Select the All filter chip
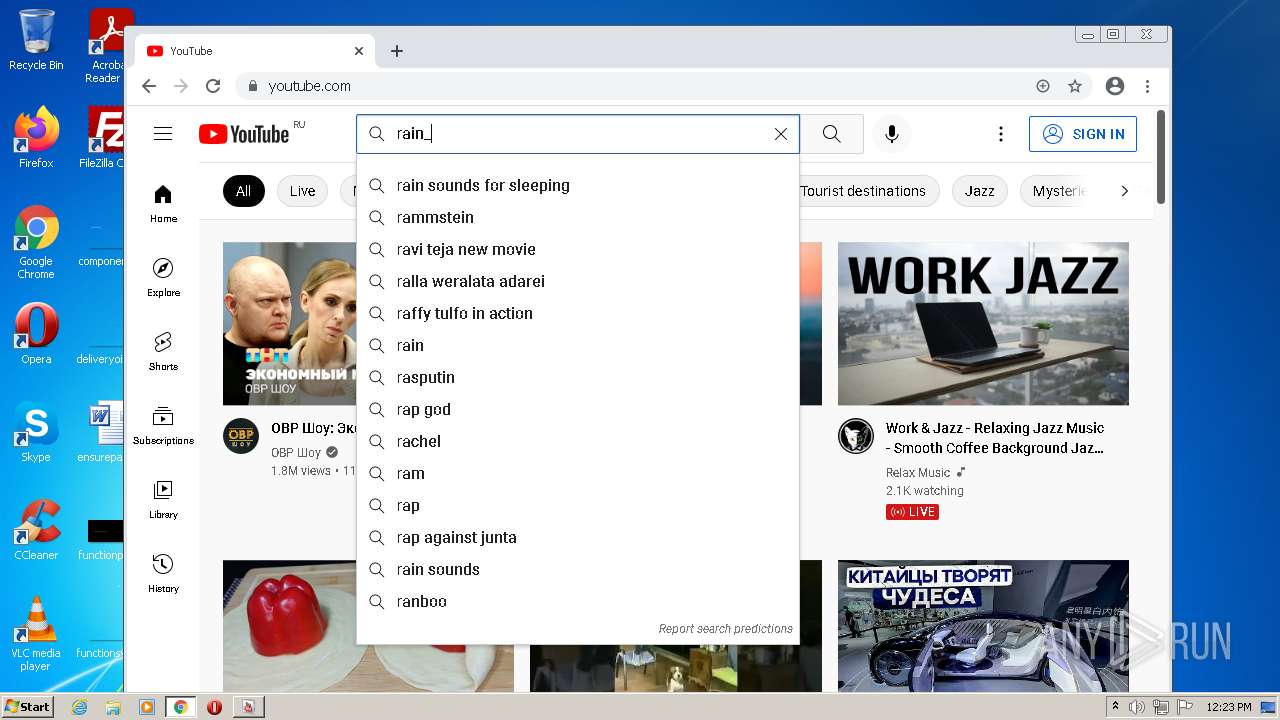 (243, 191)
